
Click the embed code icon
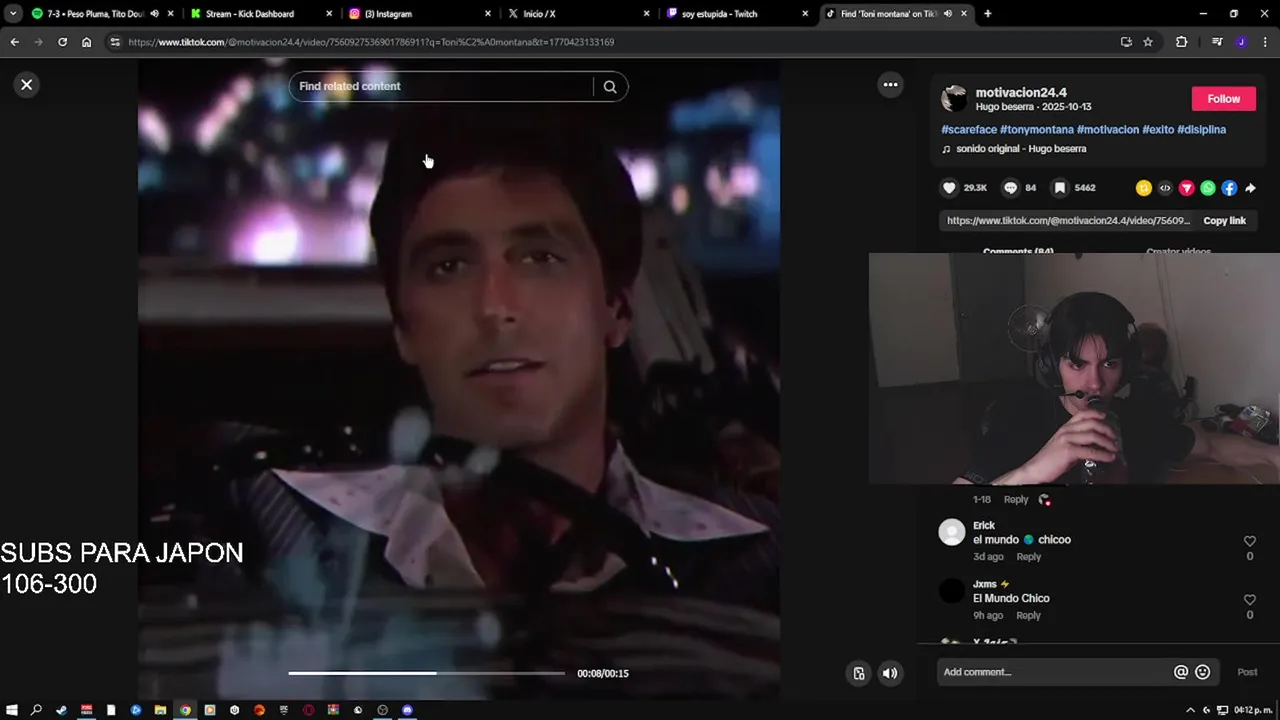[1165, 188]
